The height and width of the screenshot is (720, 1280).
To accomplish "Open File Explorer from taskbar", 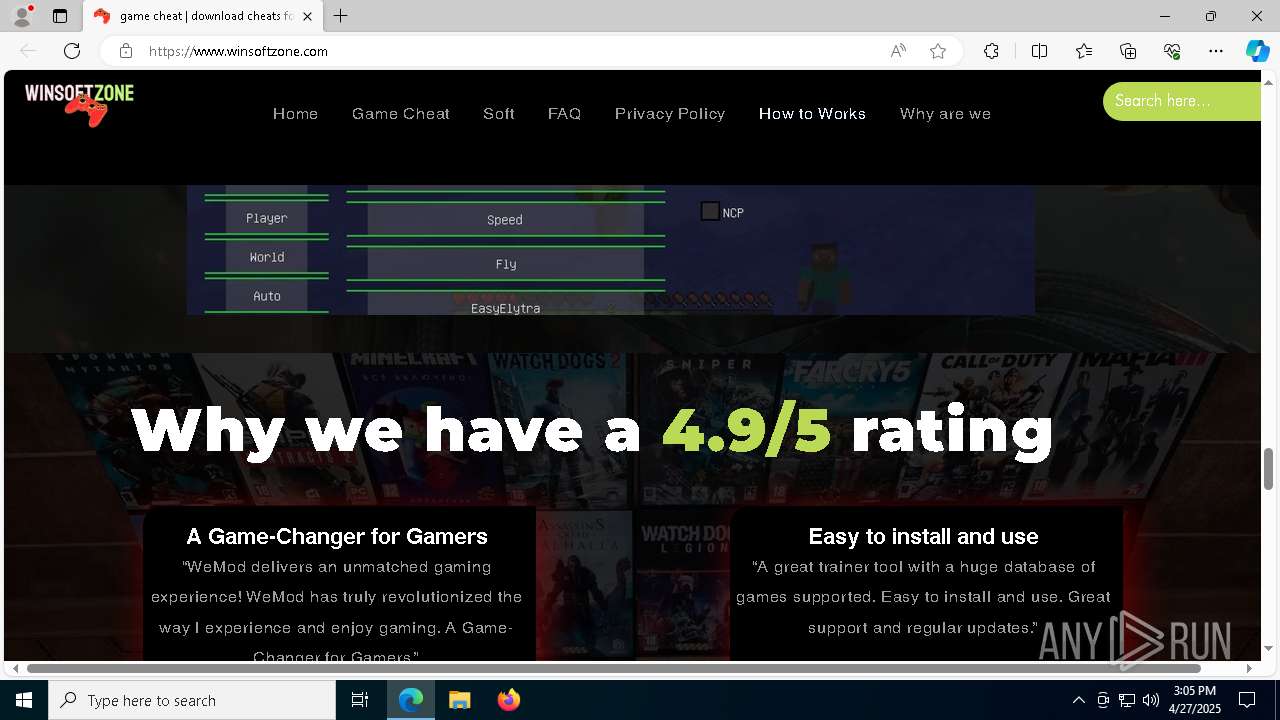I will 459,700.
